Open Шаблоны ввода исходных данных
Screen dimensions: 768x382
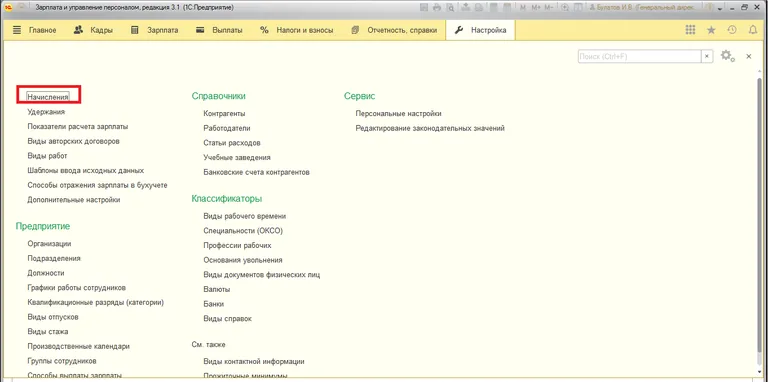(86, 170)
